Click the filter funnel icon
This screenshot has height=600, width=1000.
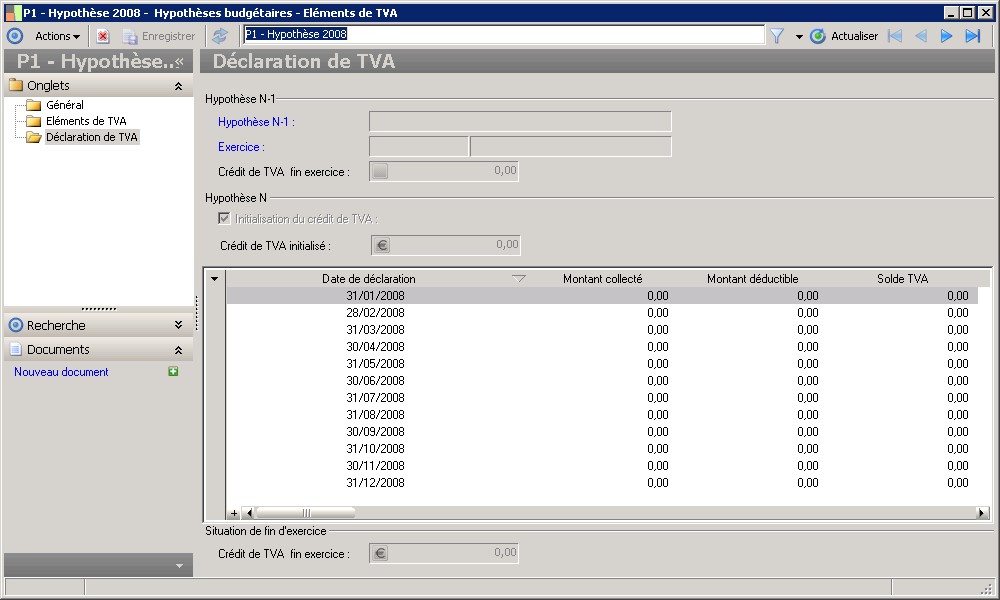coord(777,36)
